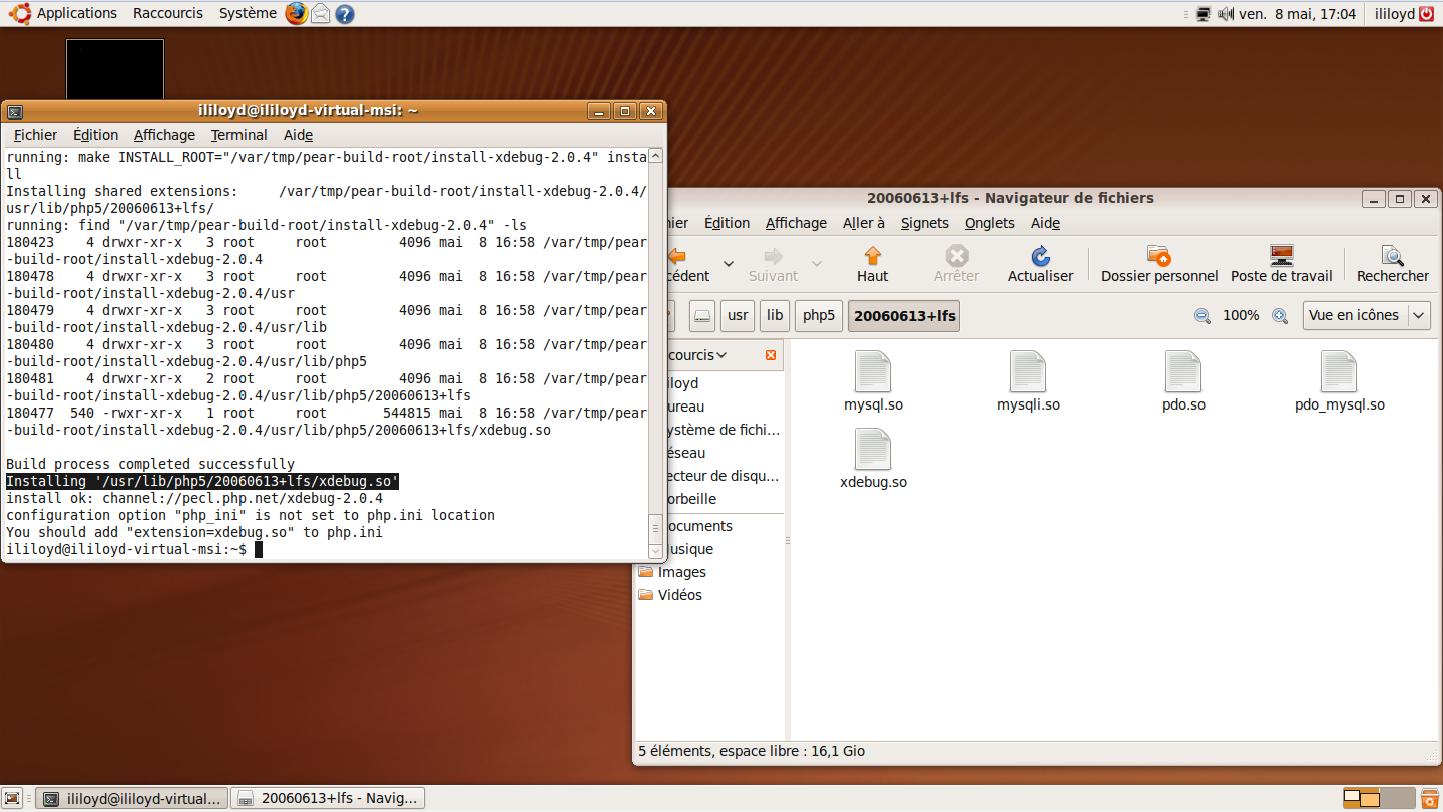The image size is (1443, 812).
Task: Zoom out with the minus magnifier icon
Action: [1202, 316]
